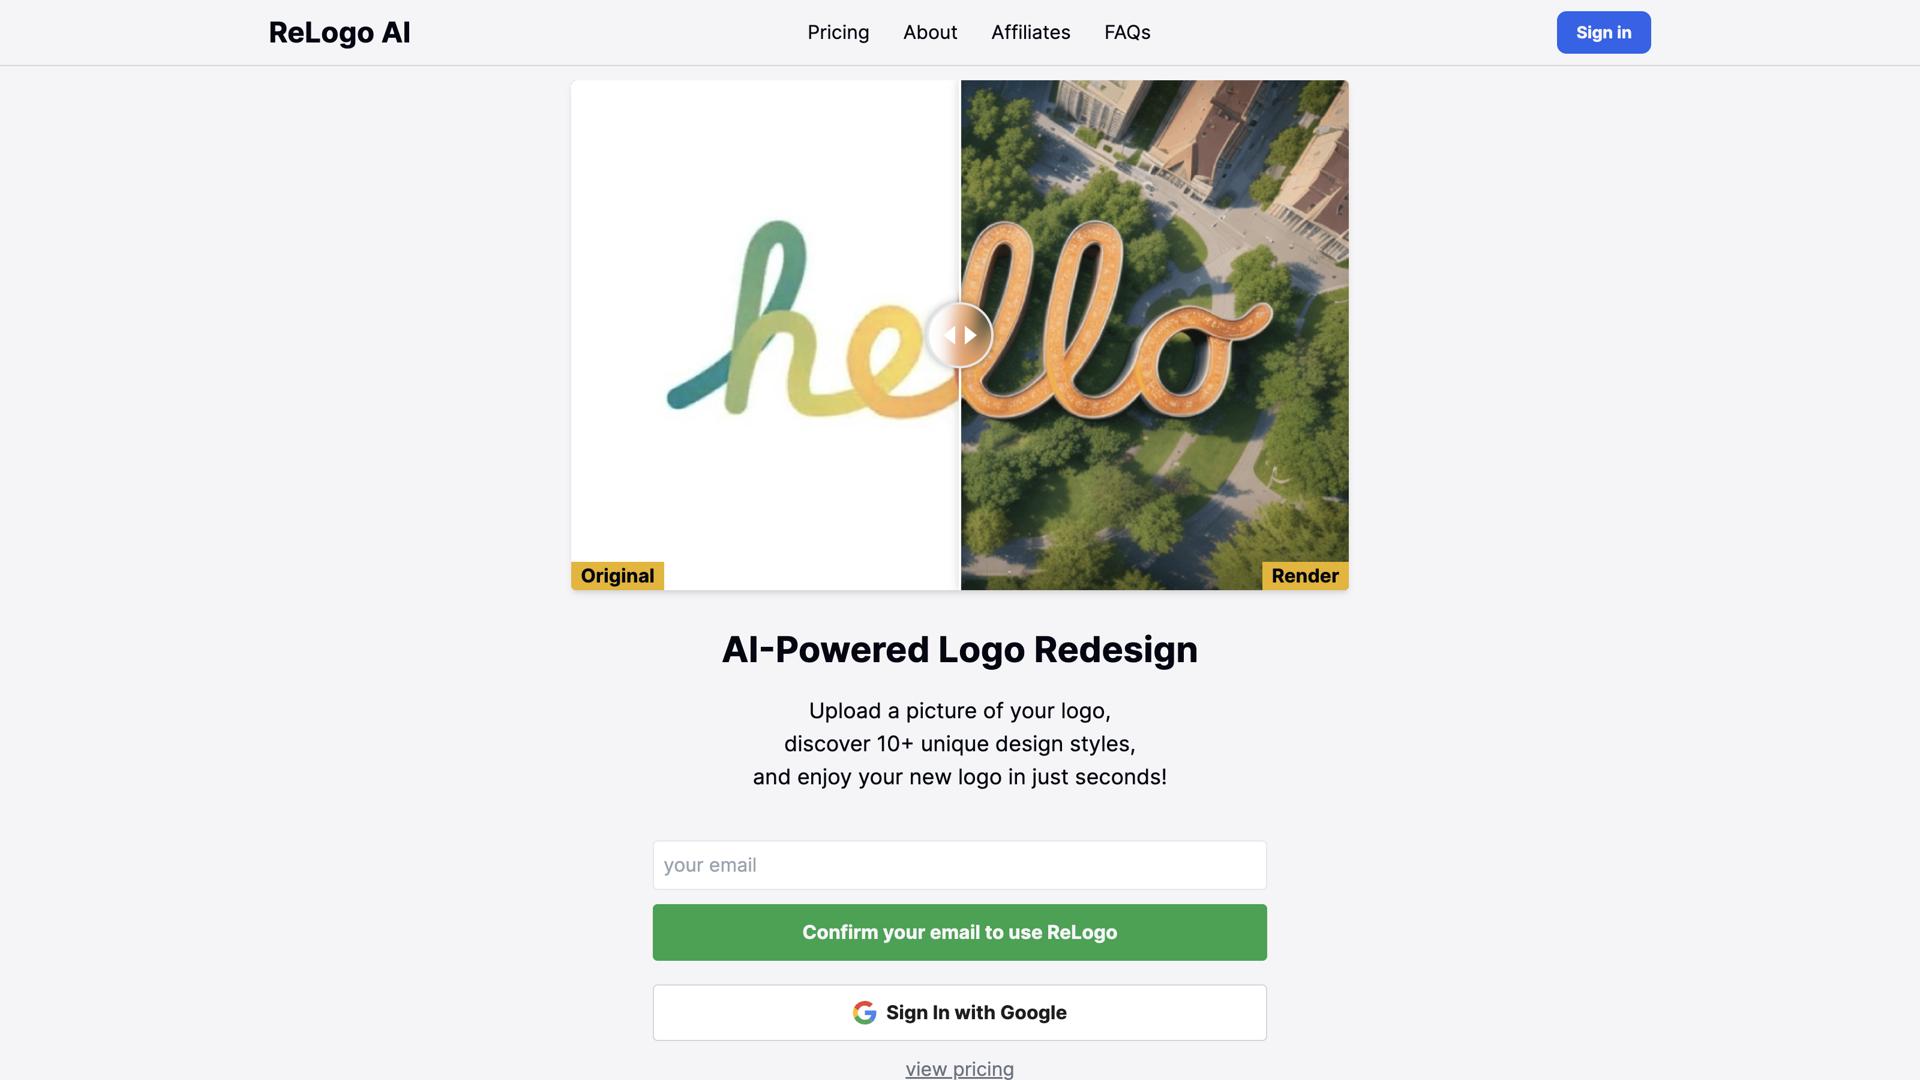
Task: Follow the view pricing link
Action: (x=960, y=1069)
